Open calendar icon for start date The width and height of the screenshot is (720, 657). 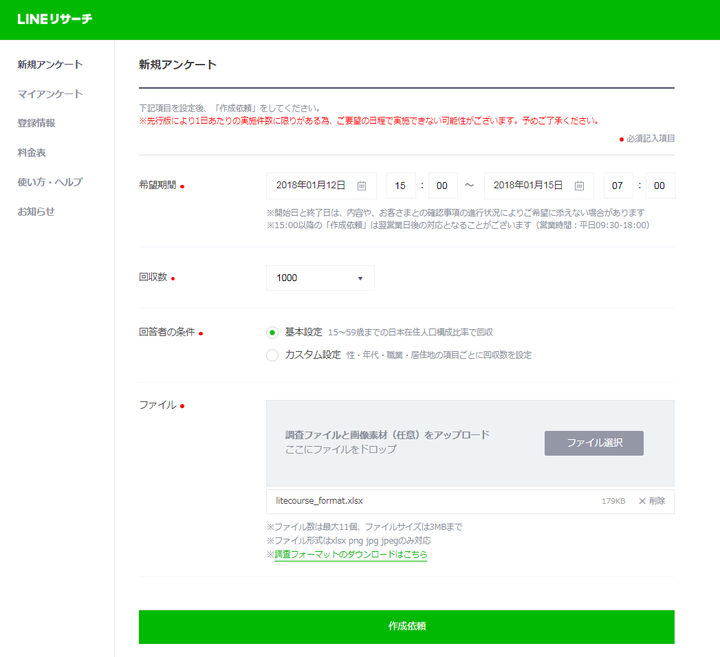pyautogui.click(x=362, y=186)
